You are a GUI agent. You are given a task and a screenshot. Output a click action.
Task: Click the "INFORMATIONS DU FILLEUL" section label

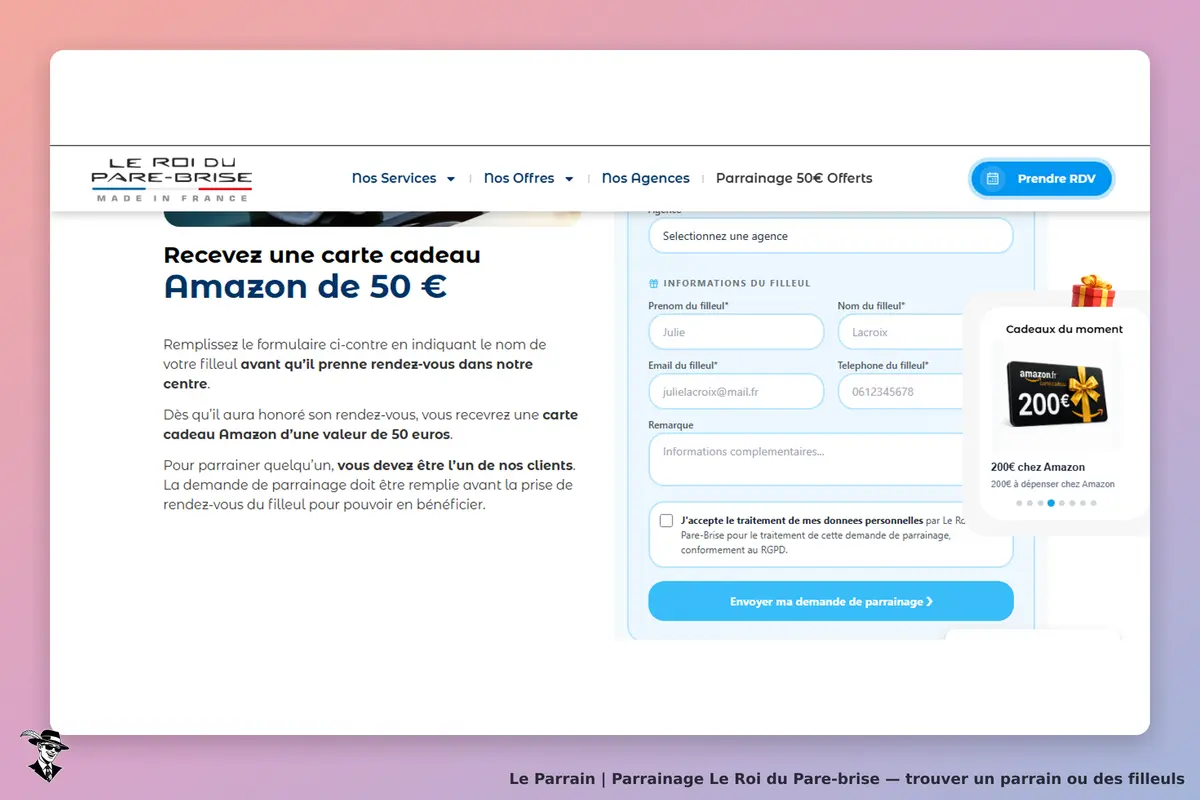(737, 283)
